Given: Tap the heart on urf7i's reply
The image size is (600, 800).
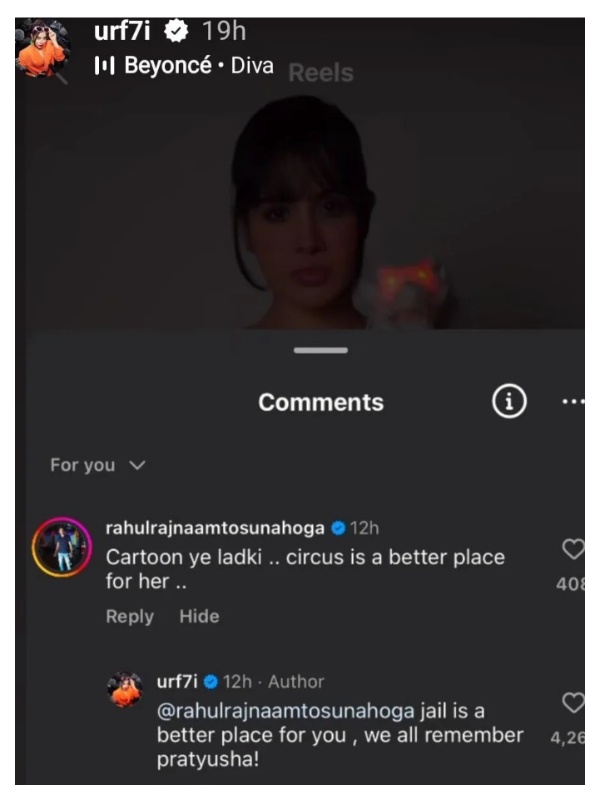Looking at the screenshot, I should coord(573,704).
